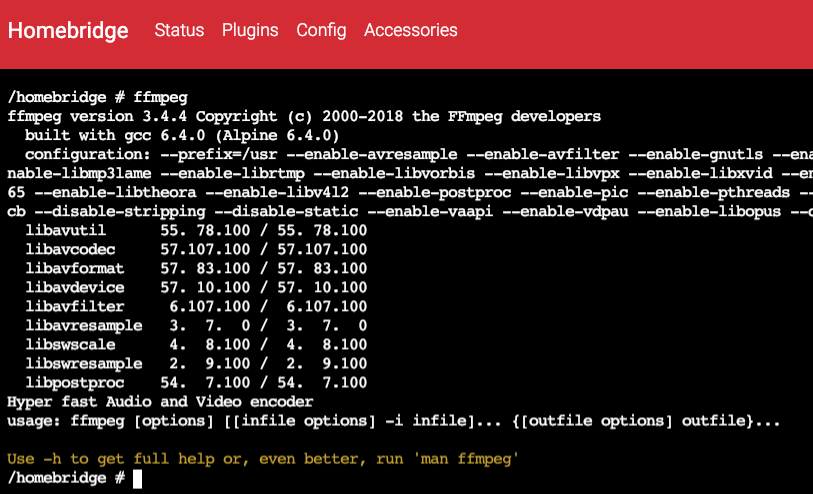Screen dimensions: 813x494
Task: Click the configuration --prefix=/usr text
Action: 151,154
